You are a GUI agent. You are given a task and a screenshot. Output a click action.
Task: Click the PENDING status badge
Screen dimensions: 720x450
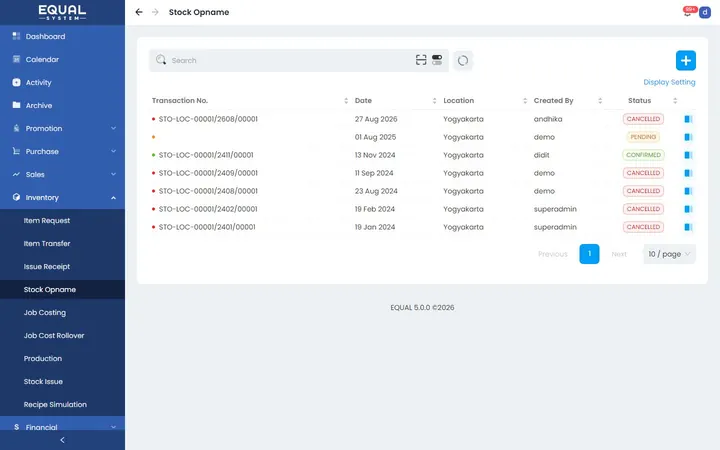tap(643, 137)
